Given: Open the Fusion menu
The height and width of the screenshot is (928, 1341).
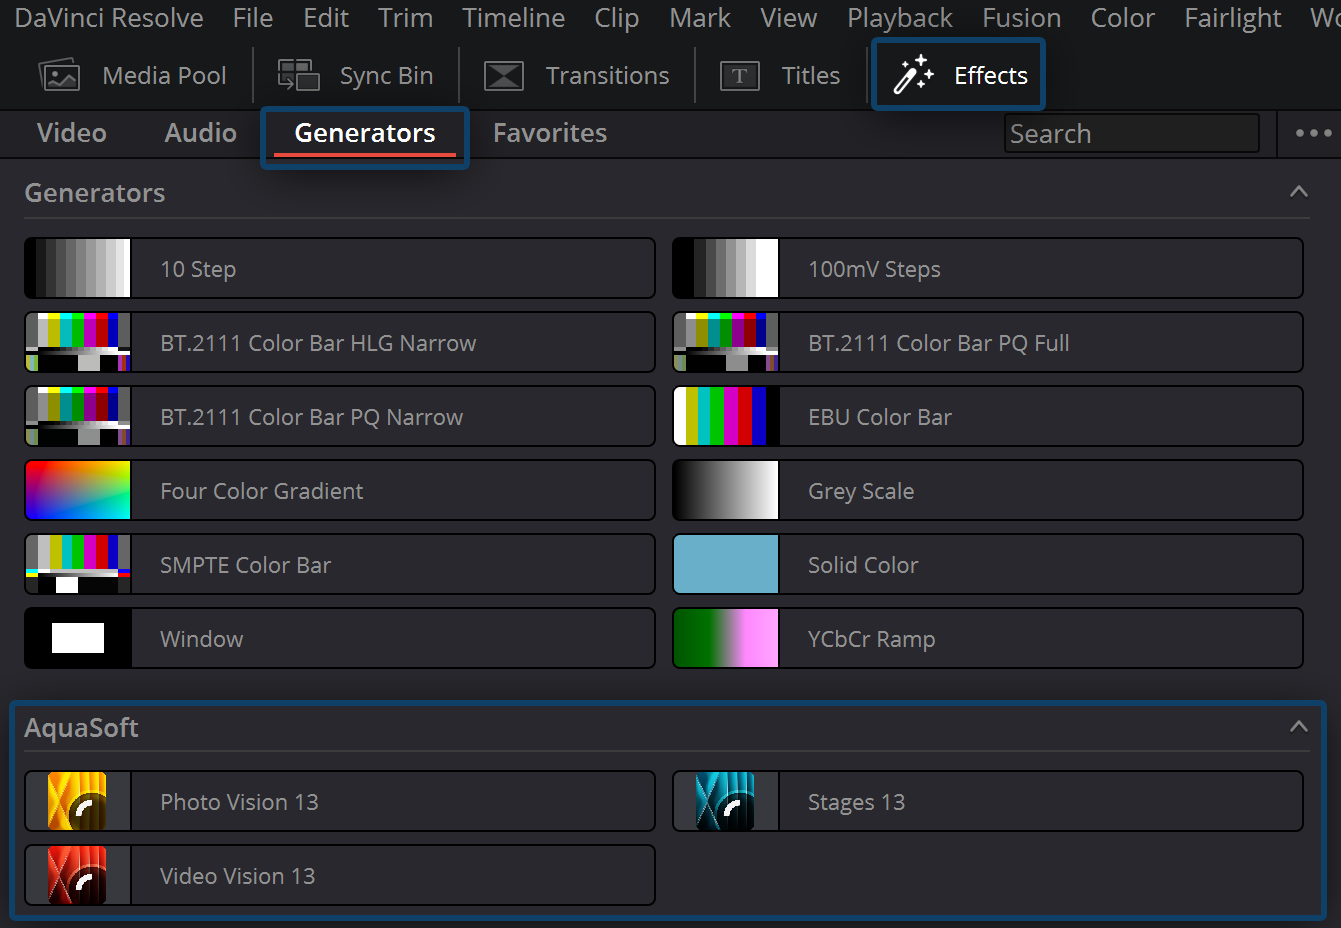Looking at the screenshot, I should tap(1021, 18).
